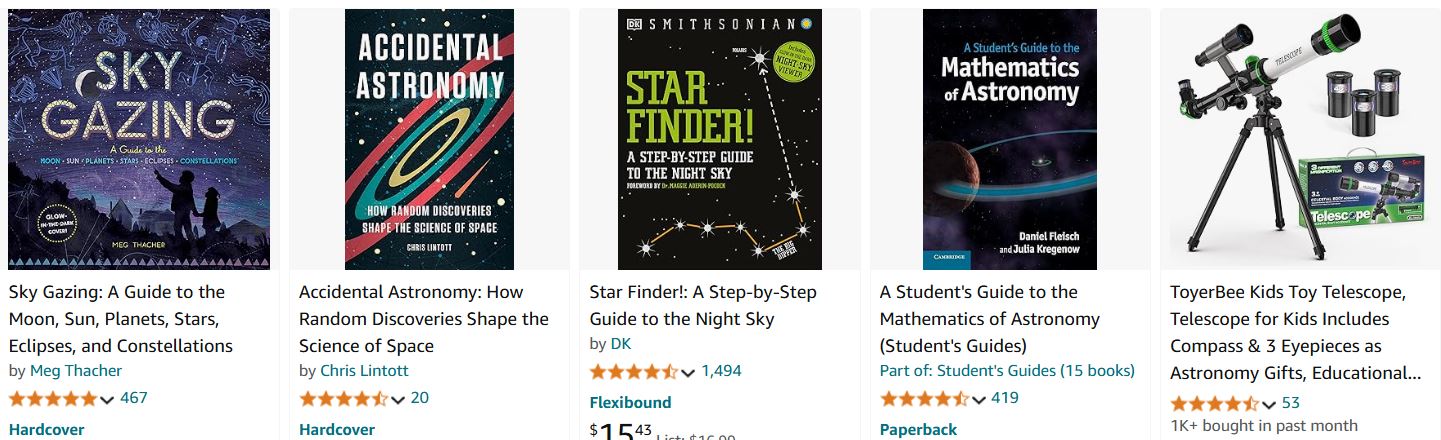Open Student's Guides (15 books) series link

1007,371
